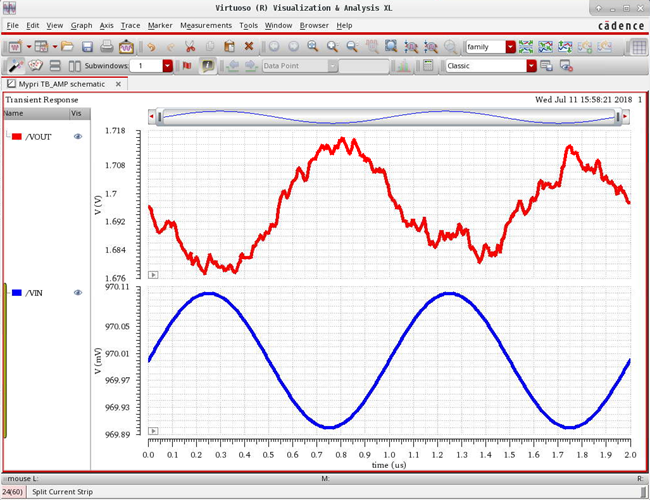Screen dimensions: 650x500
Task: Toggle visibility of /VIN trace
Action: pos(78,293)
